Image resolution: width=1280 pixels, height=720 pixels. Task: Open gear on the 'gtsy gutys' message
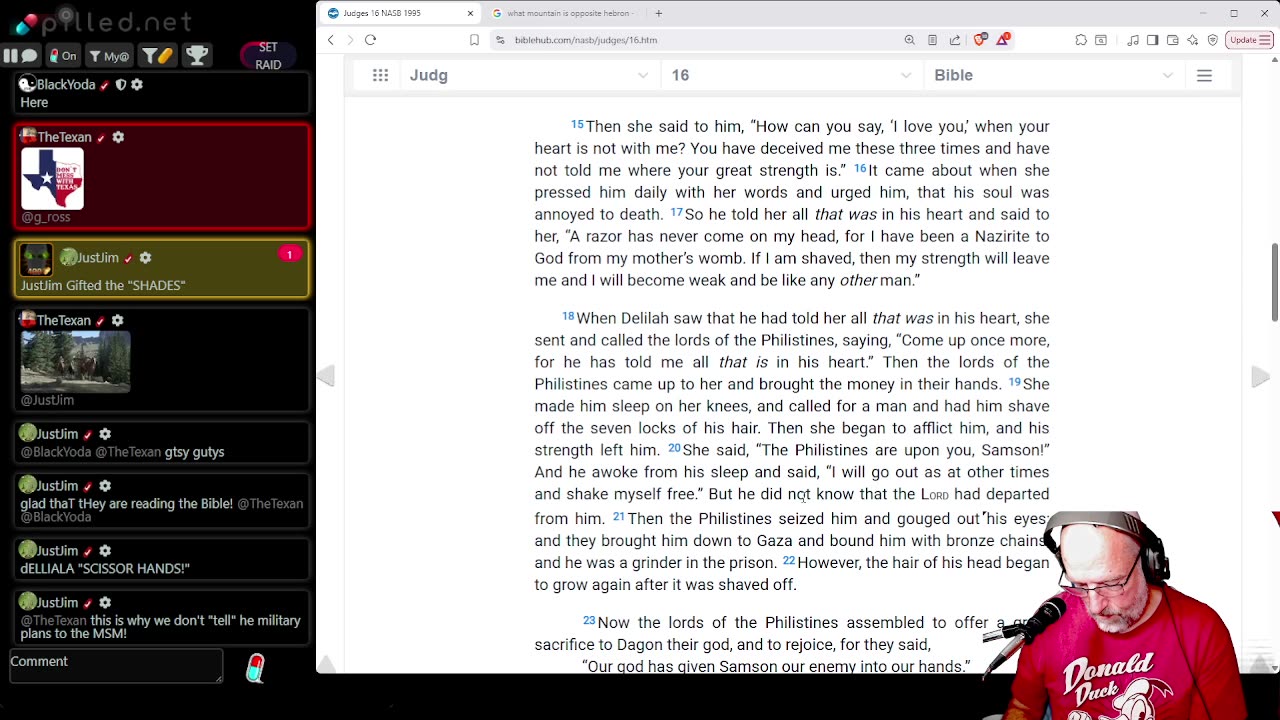pyautogui.click(x=105, y=434)
